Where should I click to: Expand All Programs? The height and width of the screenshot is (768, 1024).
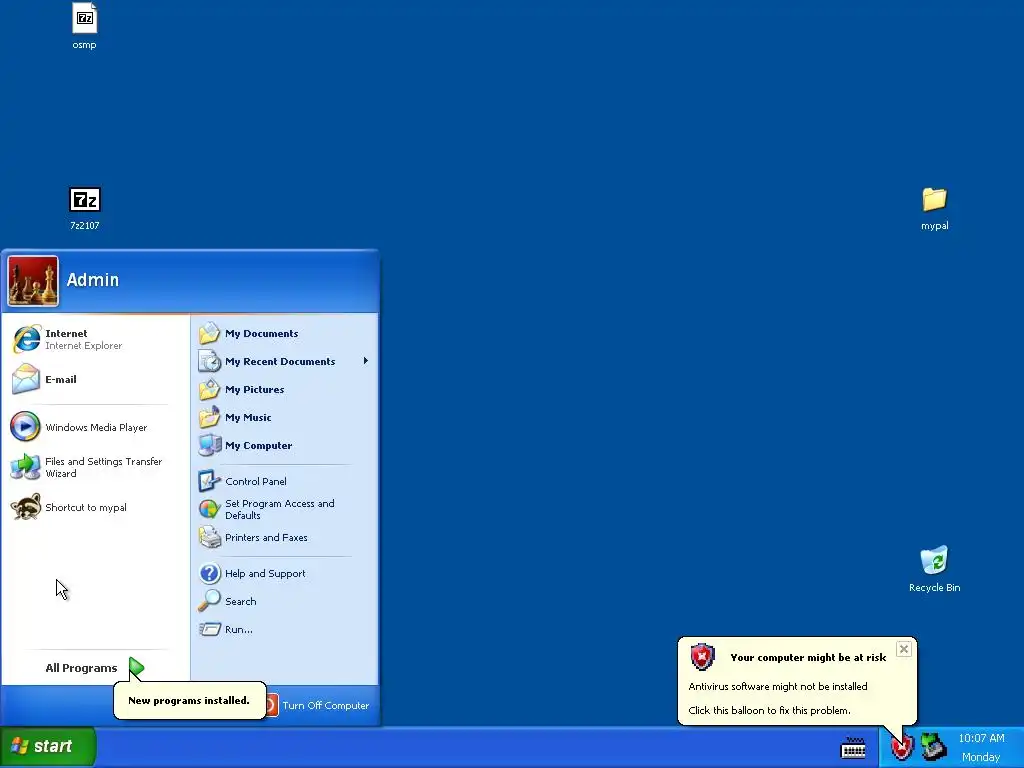coord(95,667)
